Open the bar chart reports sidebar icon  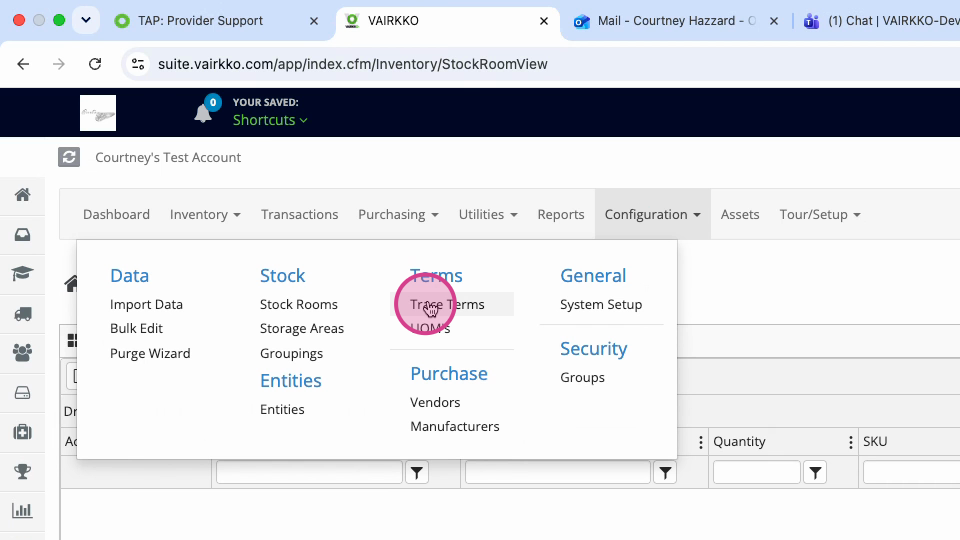[23, 511]
